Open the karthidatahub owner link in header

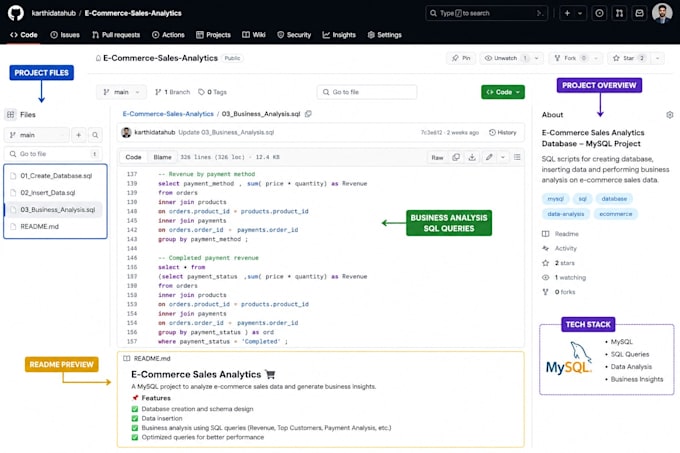tap(53, 13)
